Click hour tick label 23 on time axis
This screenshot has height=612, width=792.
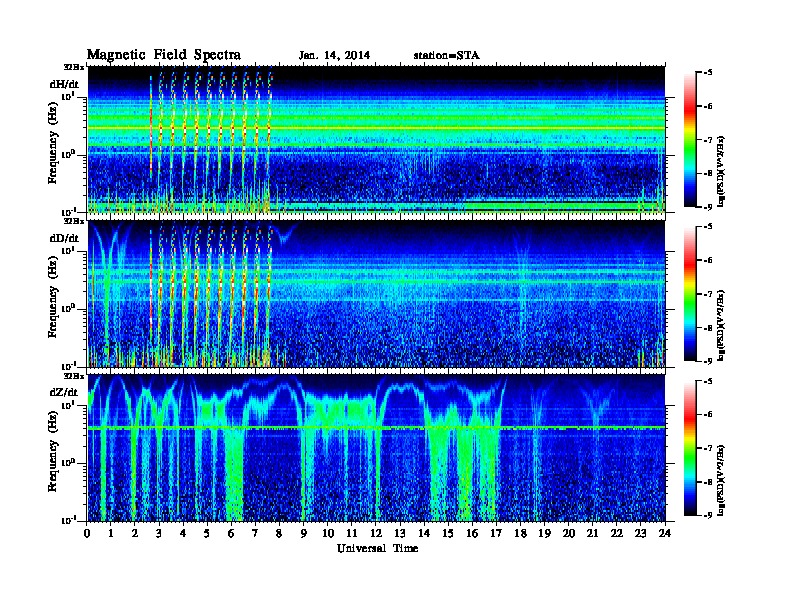click(641, 533)
